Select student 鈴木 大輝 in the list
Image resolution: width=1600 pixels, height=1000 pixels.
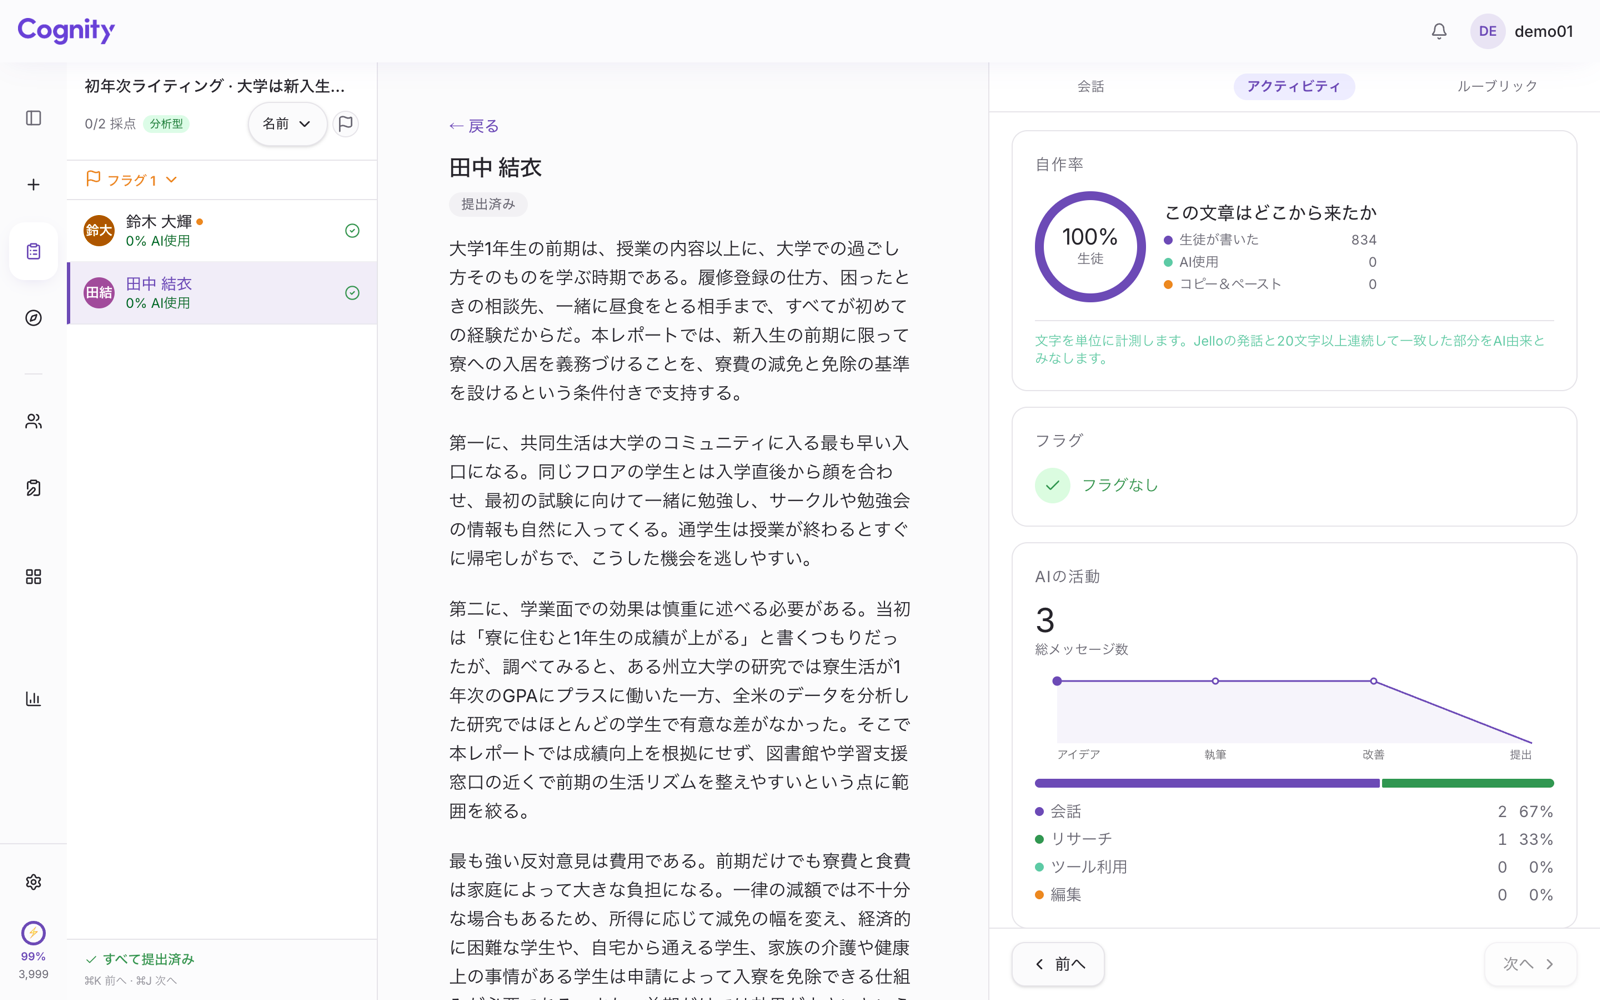click(x=222, y=231)
